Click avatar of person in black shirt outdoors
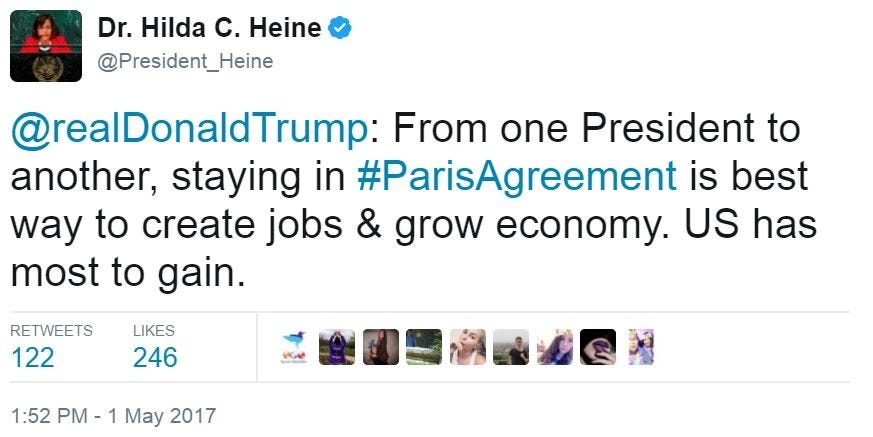873x437 pixels. [511, 346]
